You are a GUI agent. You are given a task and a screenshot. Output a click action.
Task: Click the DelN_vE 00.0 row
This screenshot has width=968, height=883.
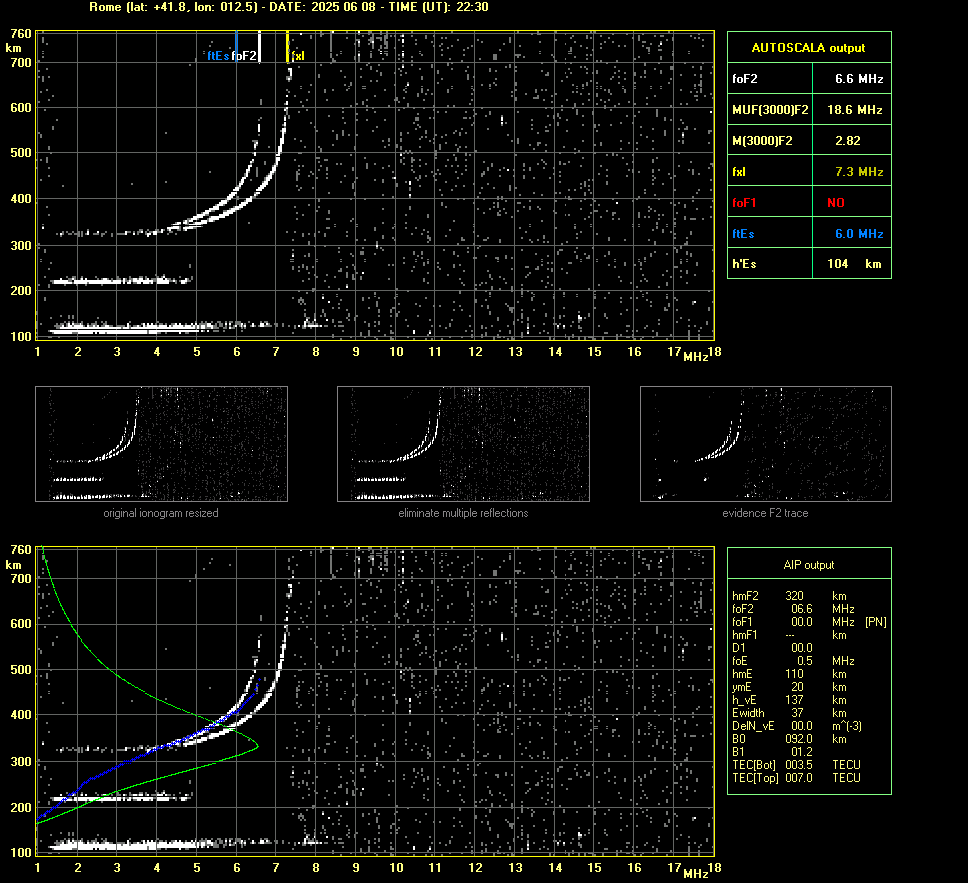[x=797, y=726]
